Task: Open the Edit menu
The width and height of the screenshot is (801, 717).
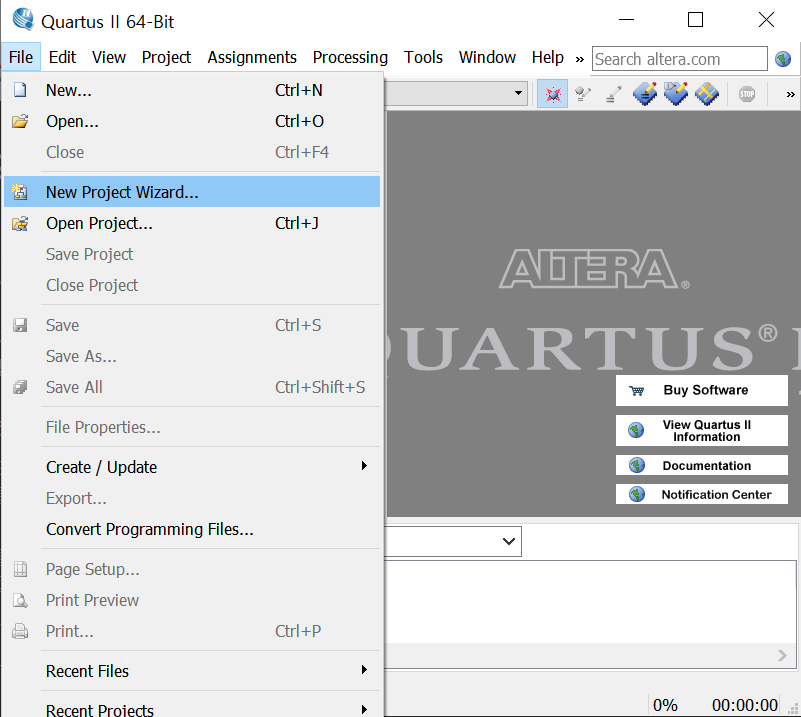Action: coord(62,57)
